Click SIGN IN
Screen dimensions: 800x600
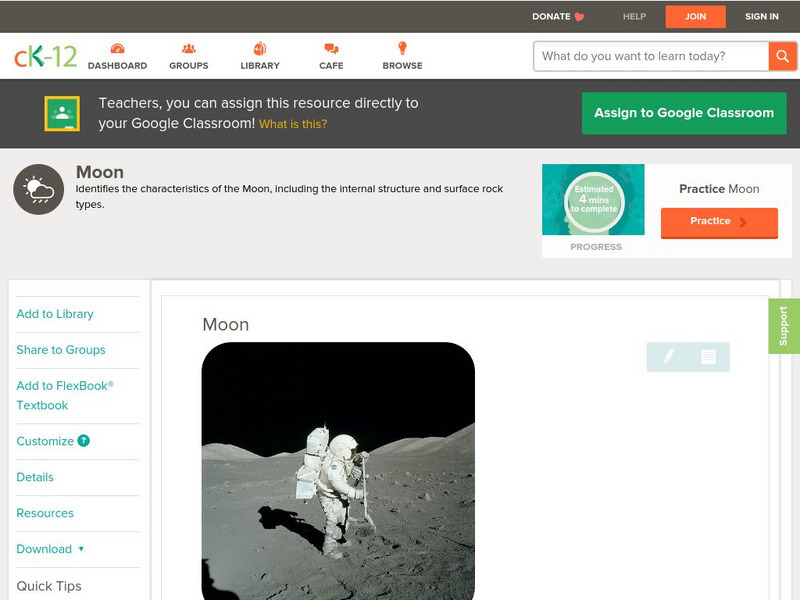(x=762, y=16)
